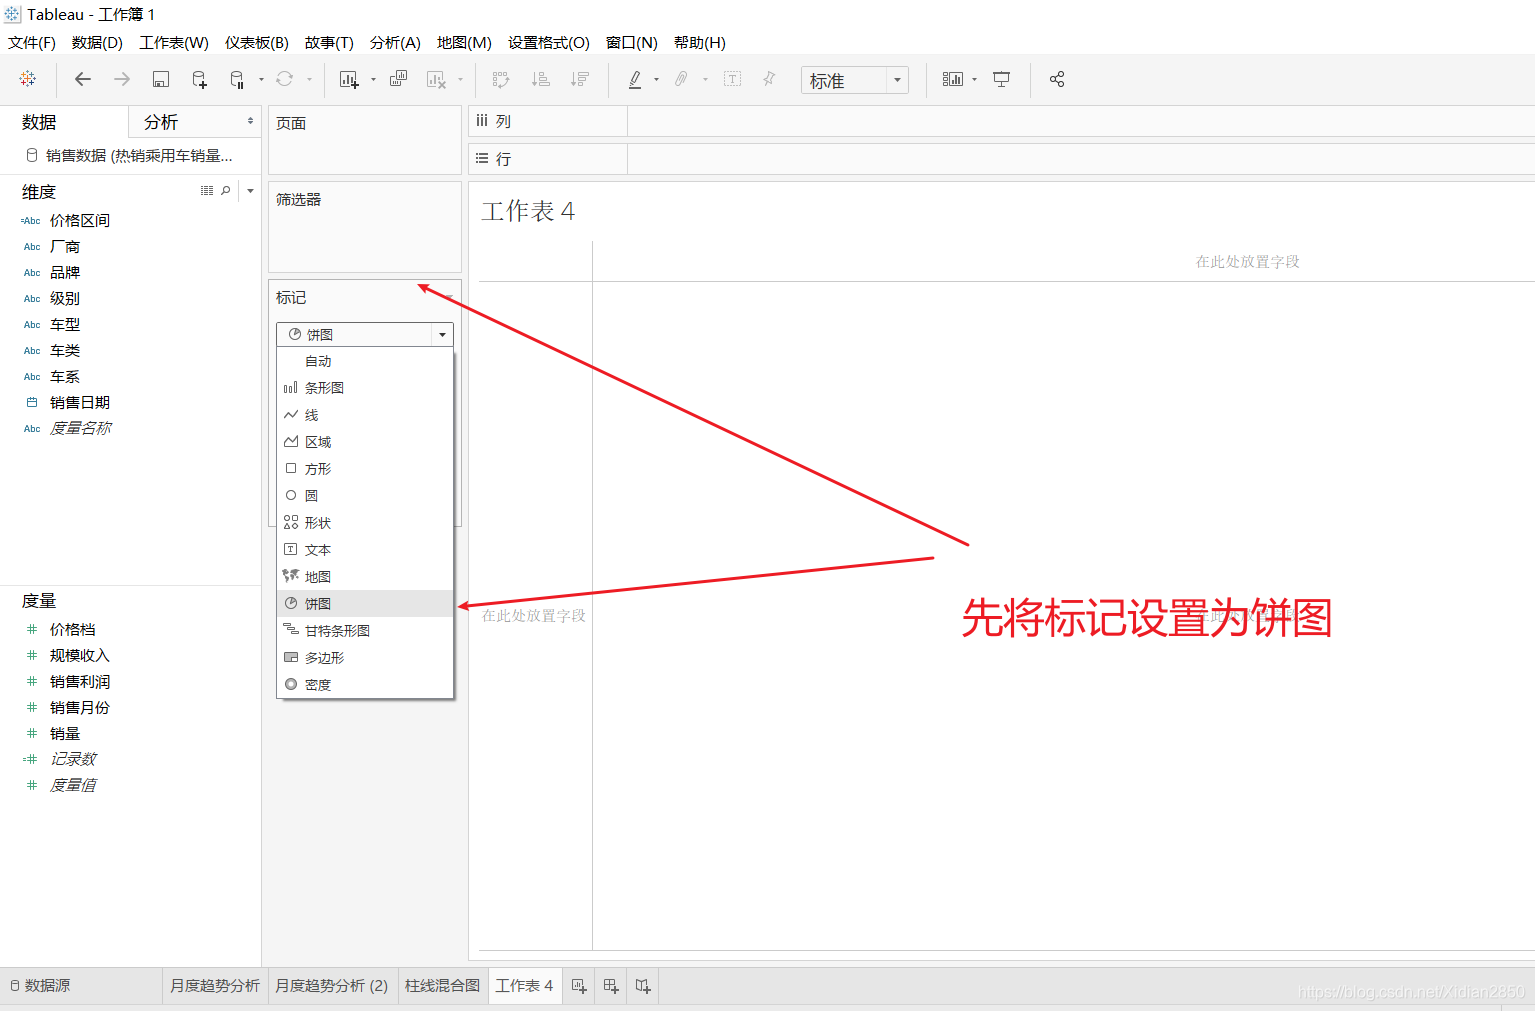
Task: Open the 文件(F) menu
Action: point(32,43)
